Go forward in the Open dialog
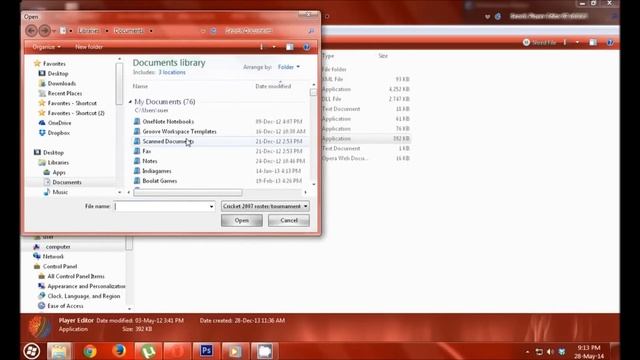Screen dimensions: 640x360 (44, 31)
